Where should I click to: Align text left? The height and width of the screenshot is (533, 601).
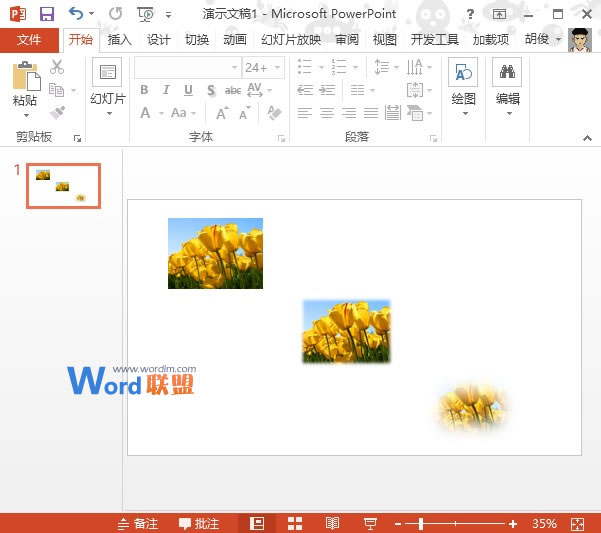305,113
